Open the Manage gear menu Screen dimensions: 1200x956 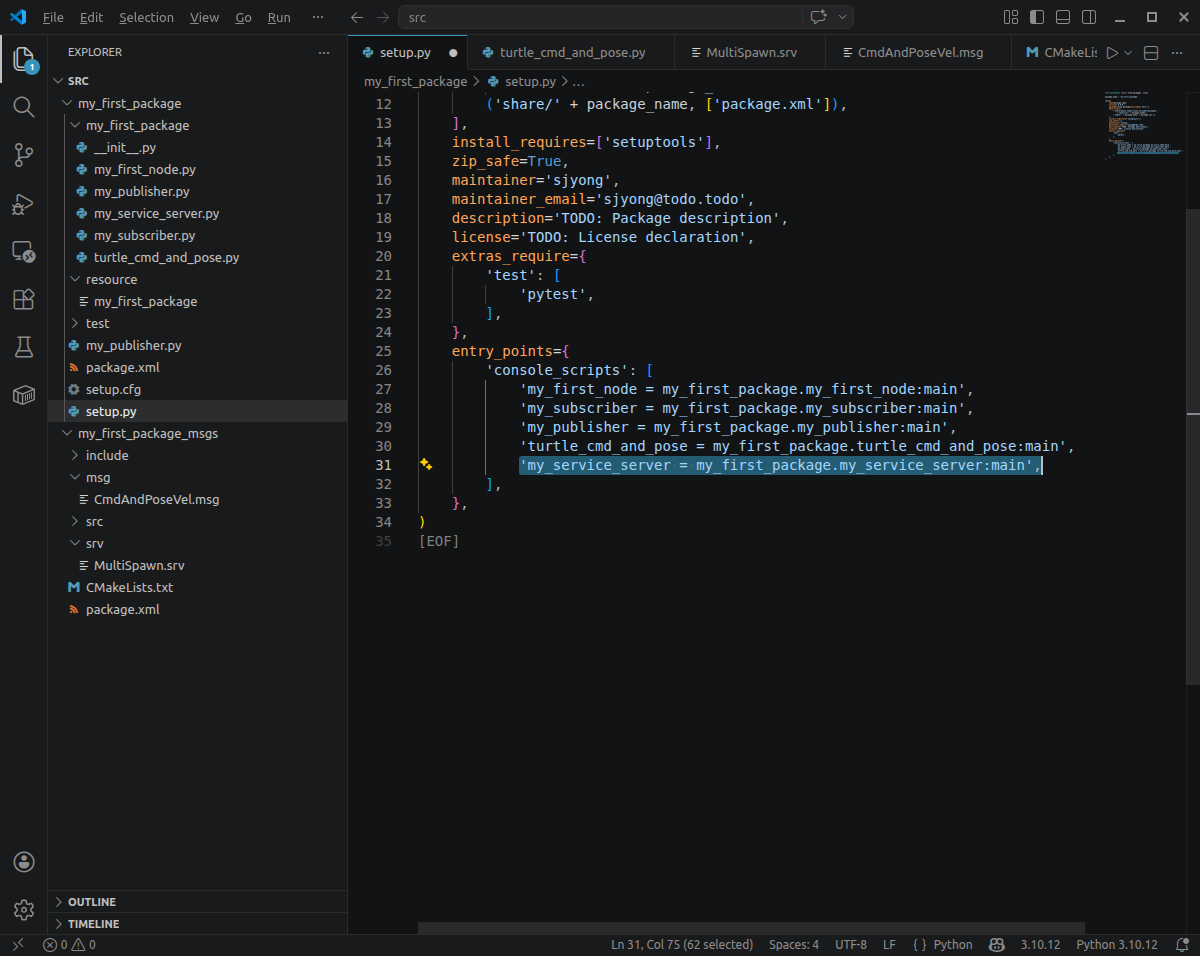tap(24, 910)
